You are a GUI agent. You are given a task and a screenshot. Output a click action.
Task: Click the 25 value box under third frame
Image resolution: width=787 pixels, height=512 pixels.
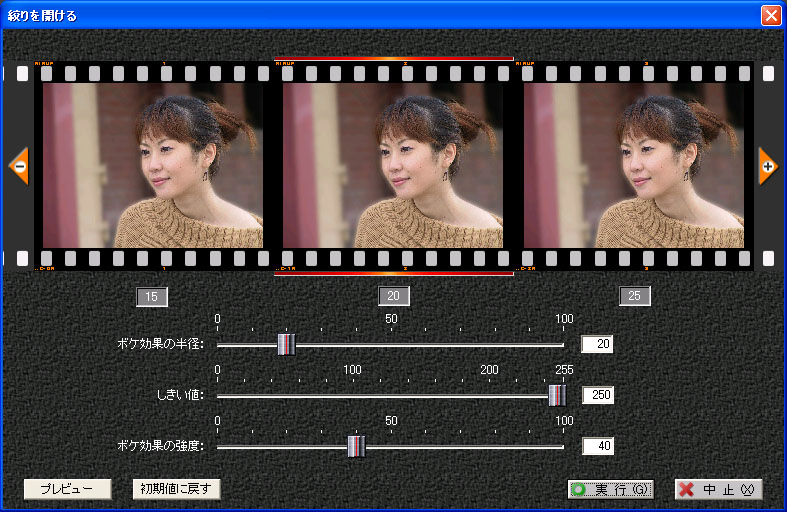pos(635,296)
